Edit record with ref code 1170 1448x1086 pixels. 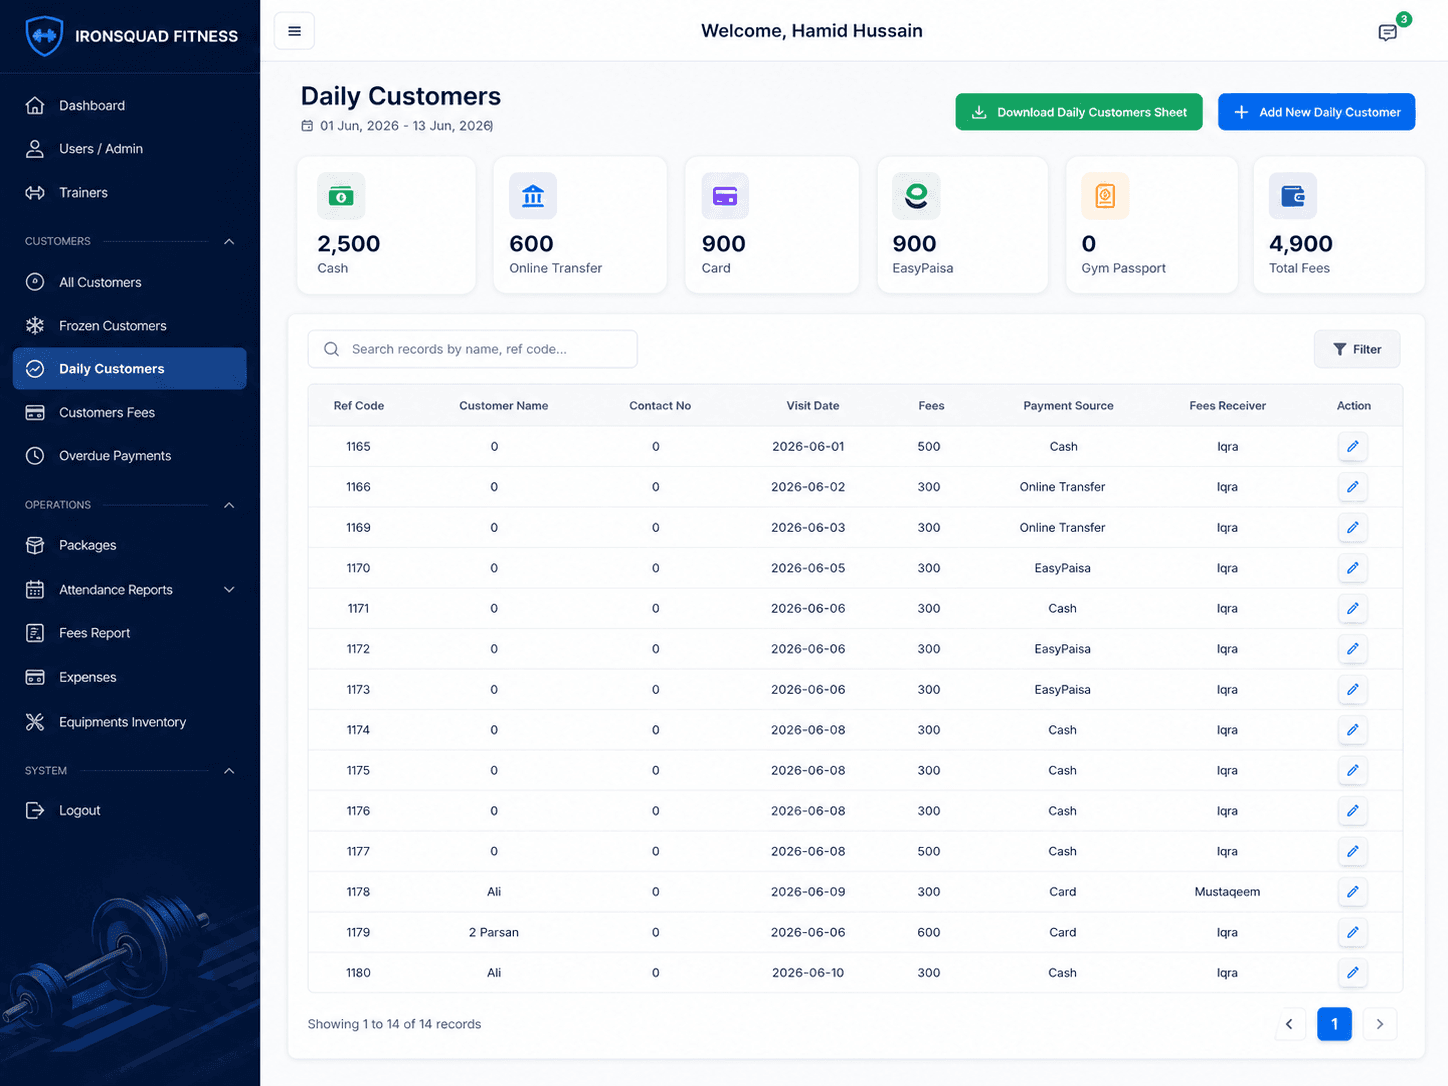[1352, 568]
